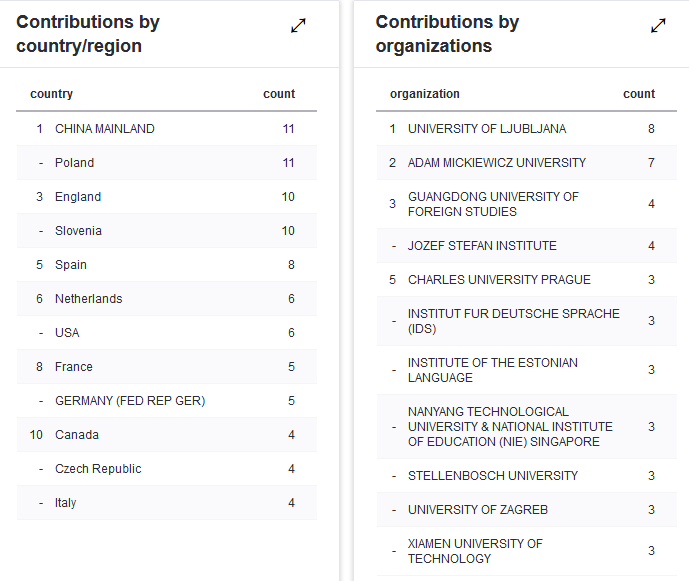Sort country table by country column header
The height and width of the screenshot is (581, 689).
click(x=52, y=94)
